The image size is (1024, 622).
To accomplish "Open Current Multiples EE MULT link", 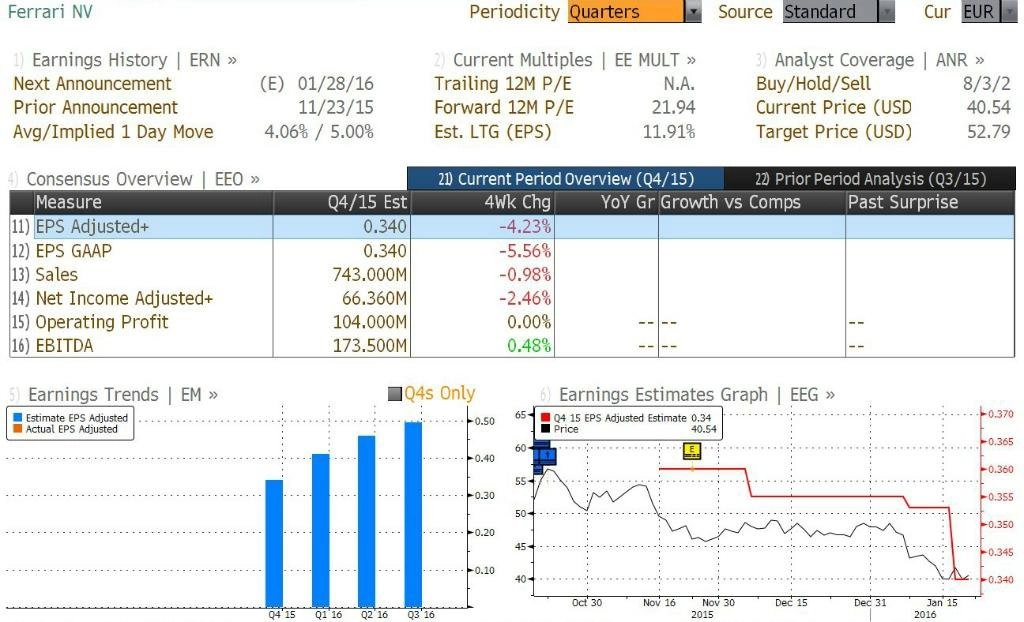I will point(574,60).
